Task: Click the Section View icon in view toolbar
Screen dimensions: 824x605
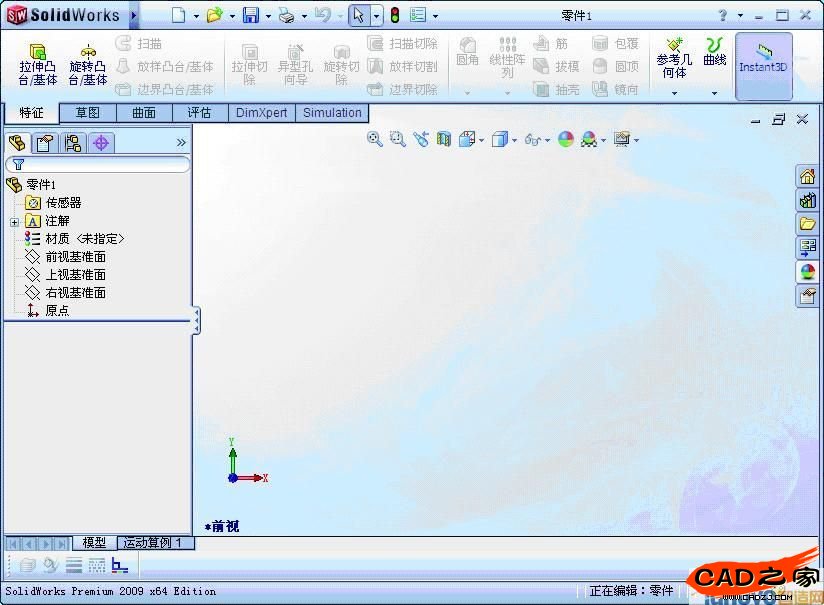Action: [444, 140]
